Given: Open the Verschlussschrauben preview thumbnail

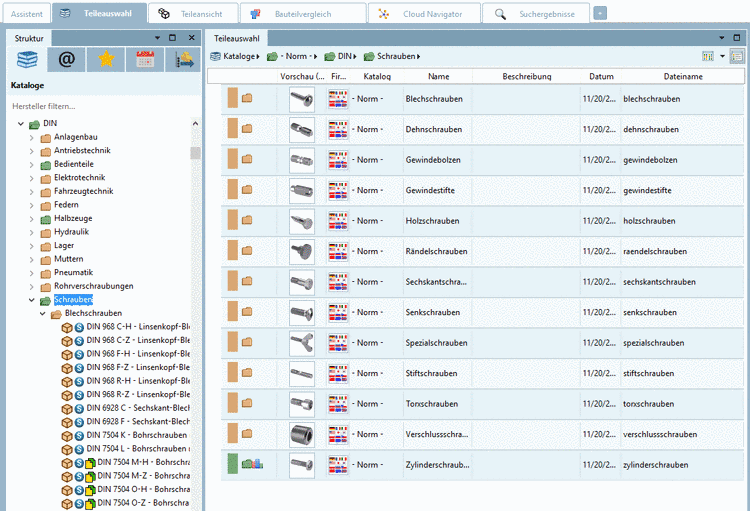Looking at the screenshot, I should click(302, 434).
